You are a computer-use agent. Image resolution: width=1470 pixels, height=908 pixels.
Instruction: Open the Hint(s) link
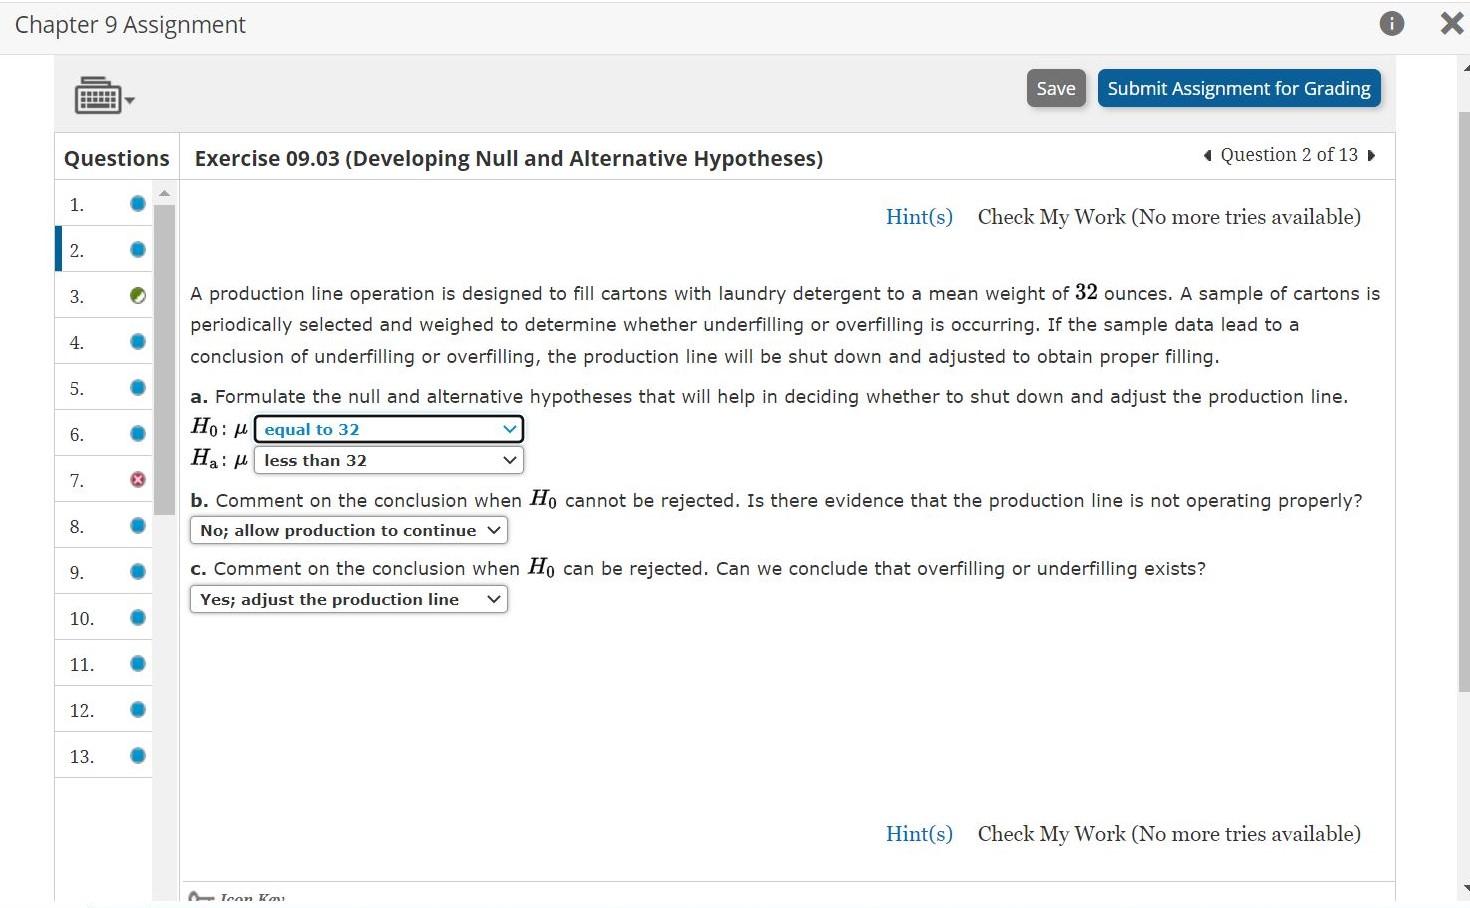(x=918, y=216)
